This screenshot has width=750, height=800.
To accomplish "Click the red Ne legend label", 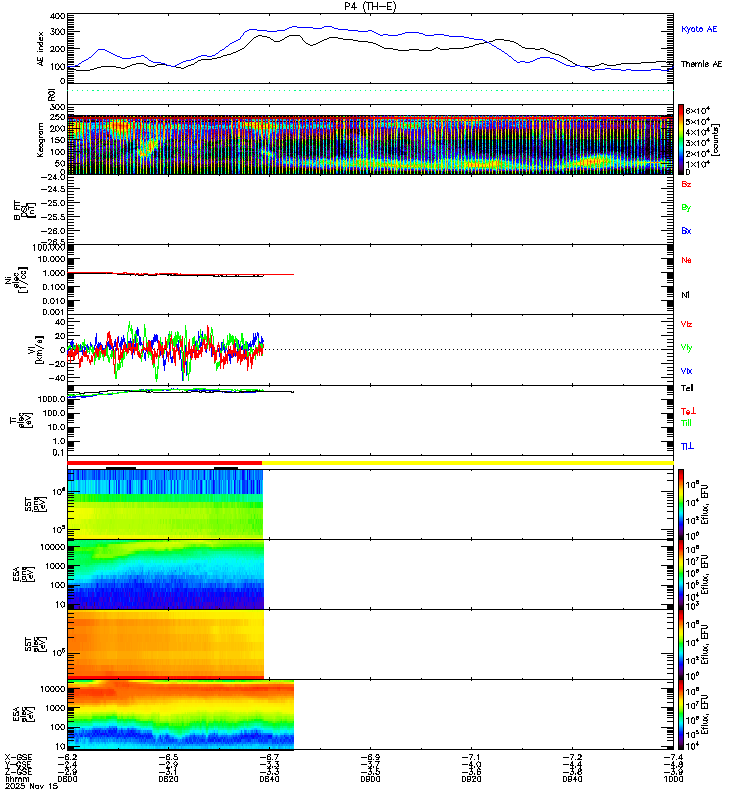I will pyautogui.click(x=686, y=260).
